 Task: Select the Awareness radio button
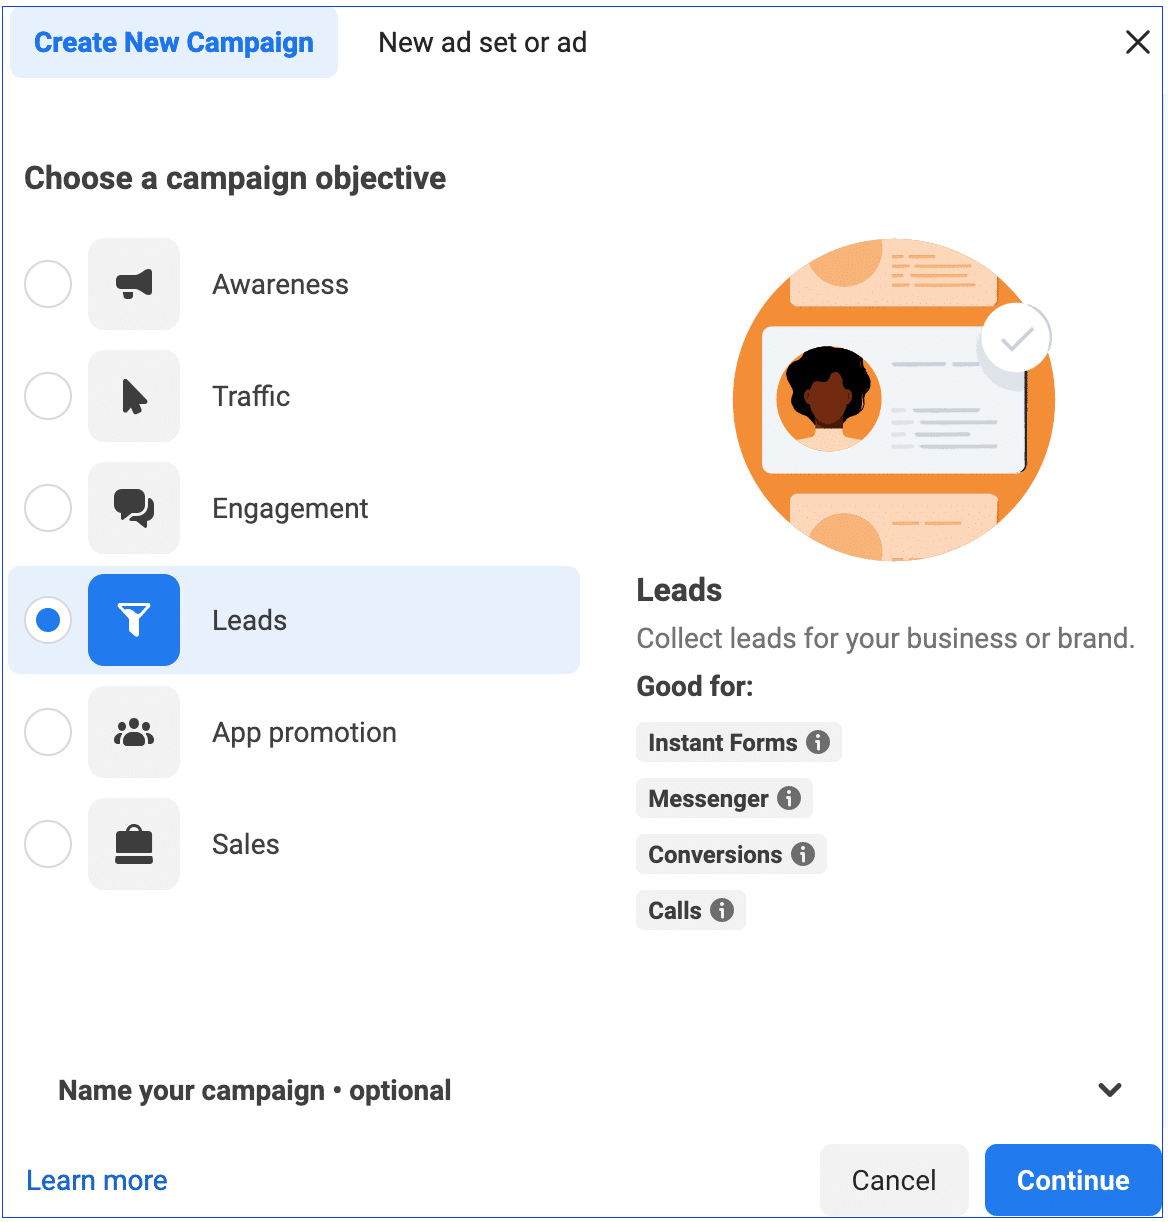(48, 284)
